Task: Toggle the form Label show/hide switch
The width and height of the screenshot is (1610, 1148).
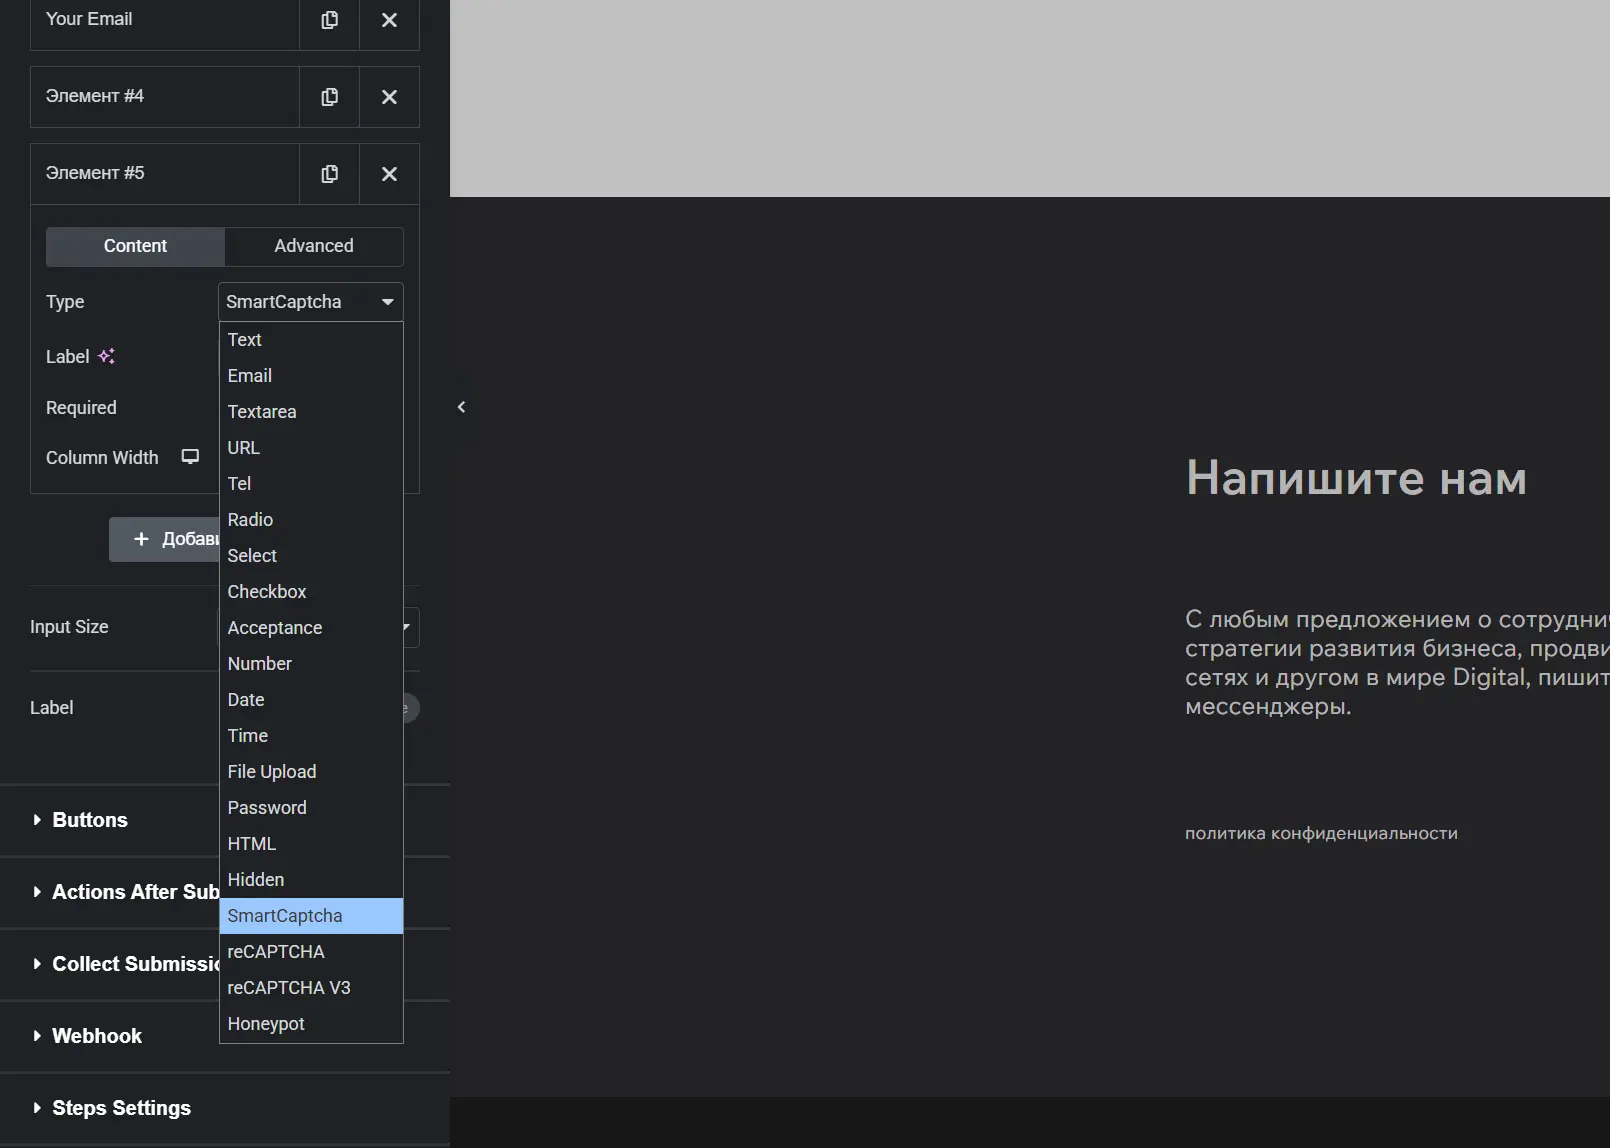Action: point(410,708)
